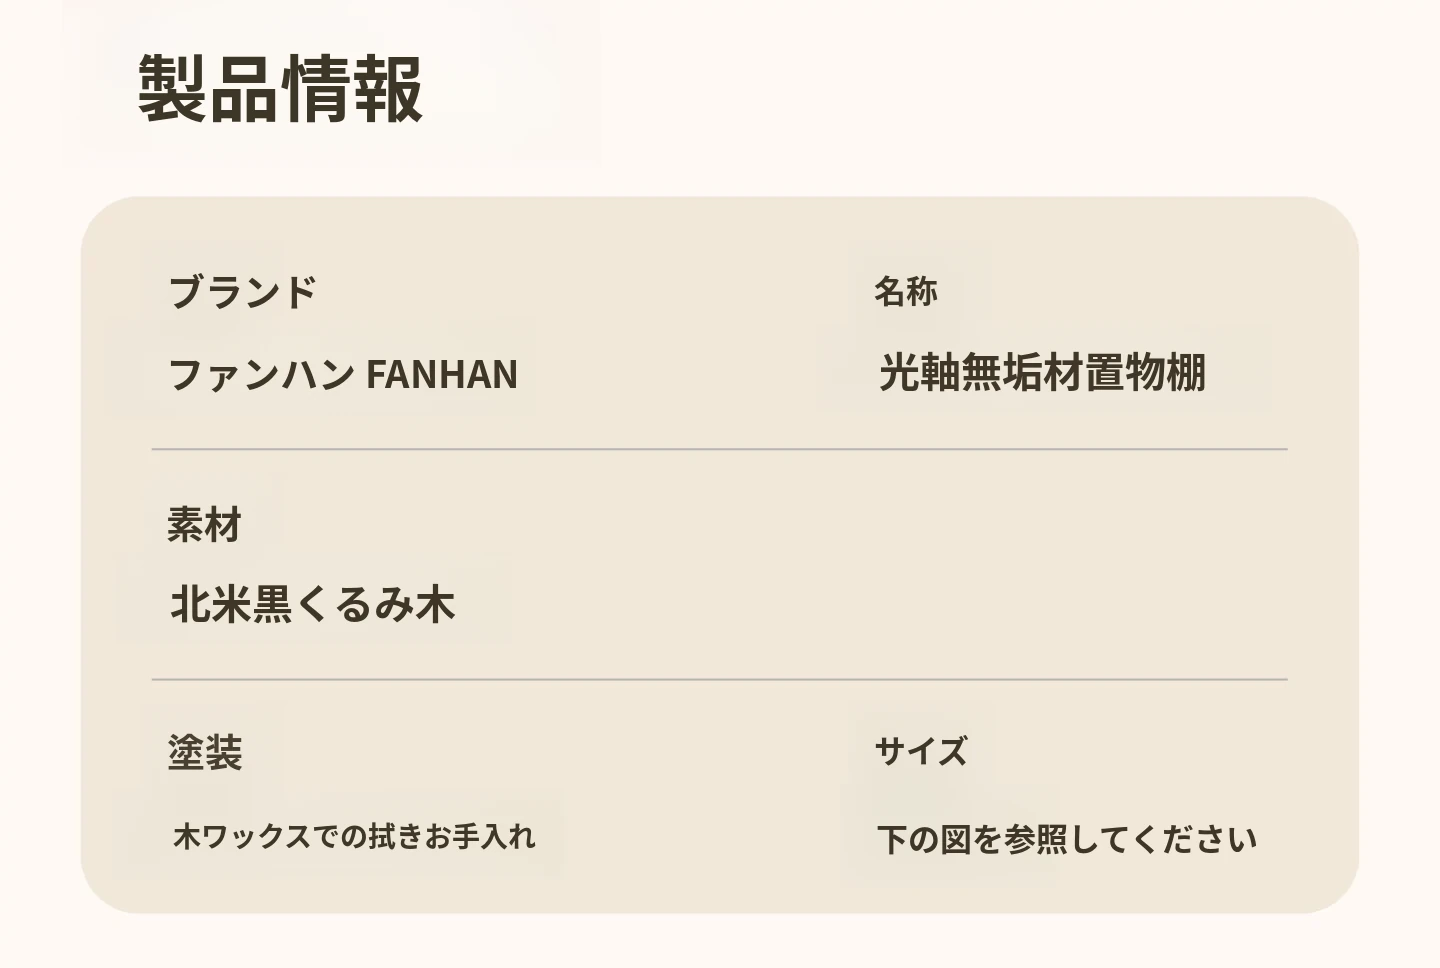This screenshot has height=968, width=1440.
Task: Click the divider line below the brand row
Action: [x=719, y=450]
